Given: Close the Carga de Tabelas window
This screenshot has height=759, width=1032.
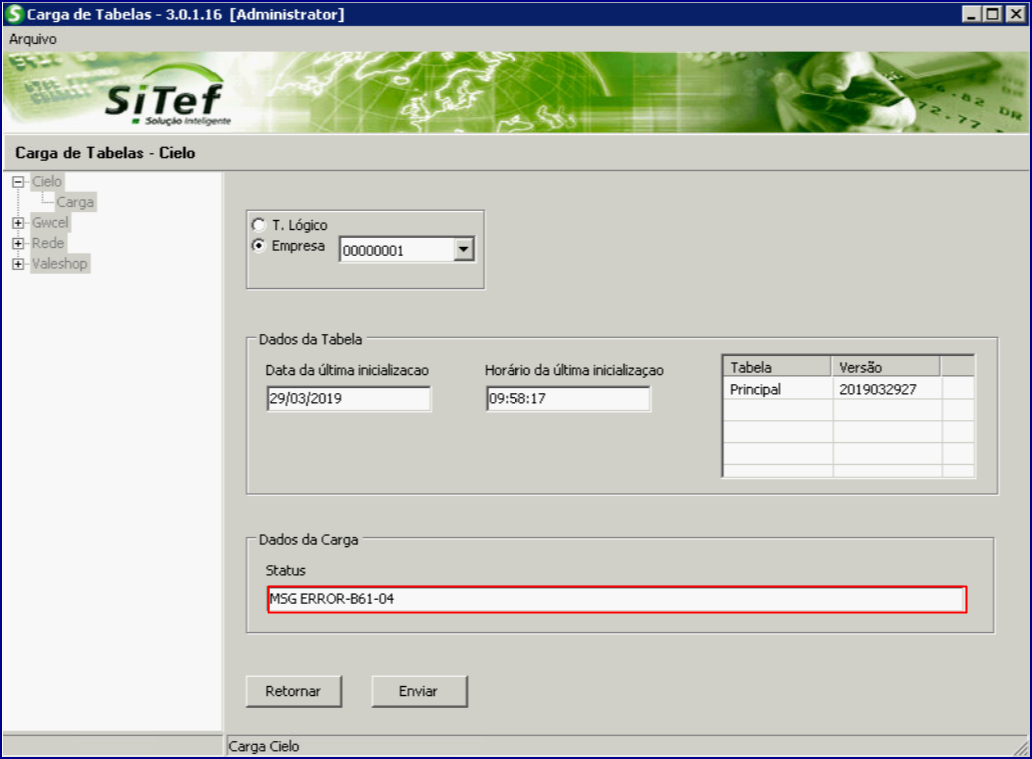Looking at the screenshot, I should click(1016, 14).
